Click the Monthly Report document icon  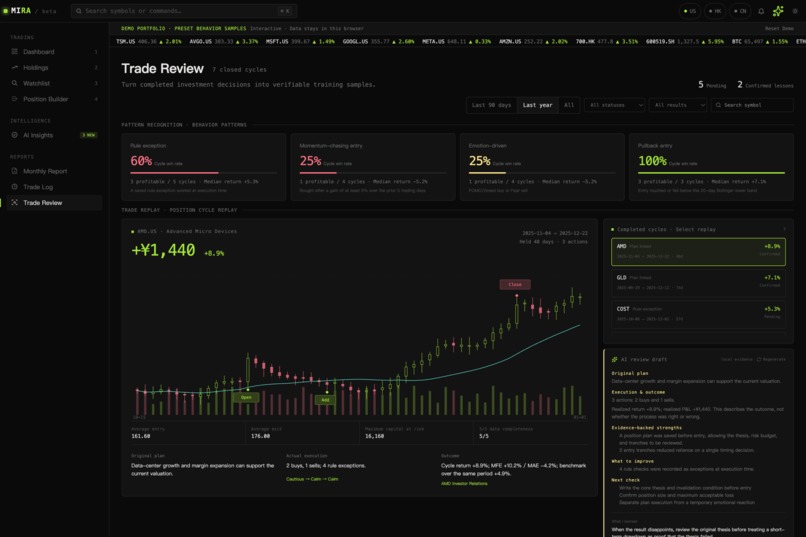tap(14, 171)
